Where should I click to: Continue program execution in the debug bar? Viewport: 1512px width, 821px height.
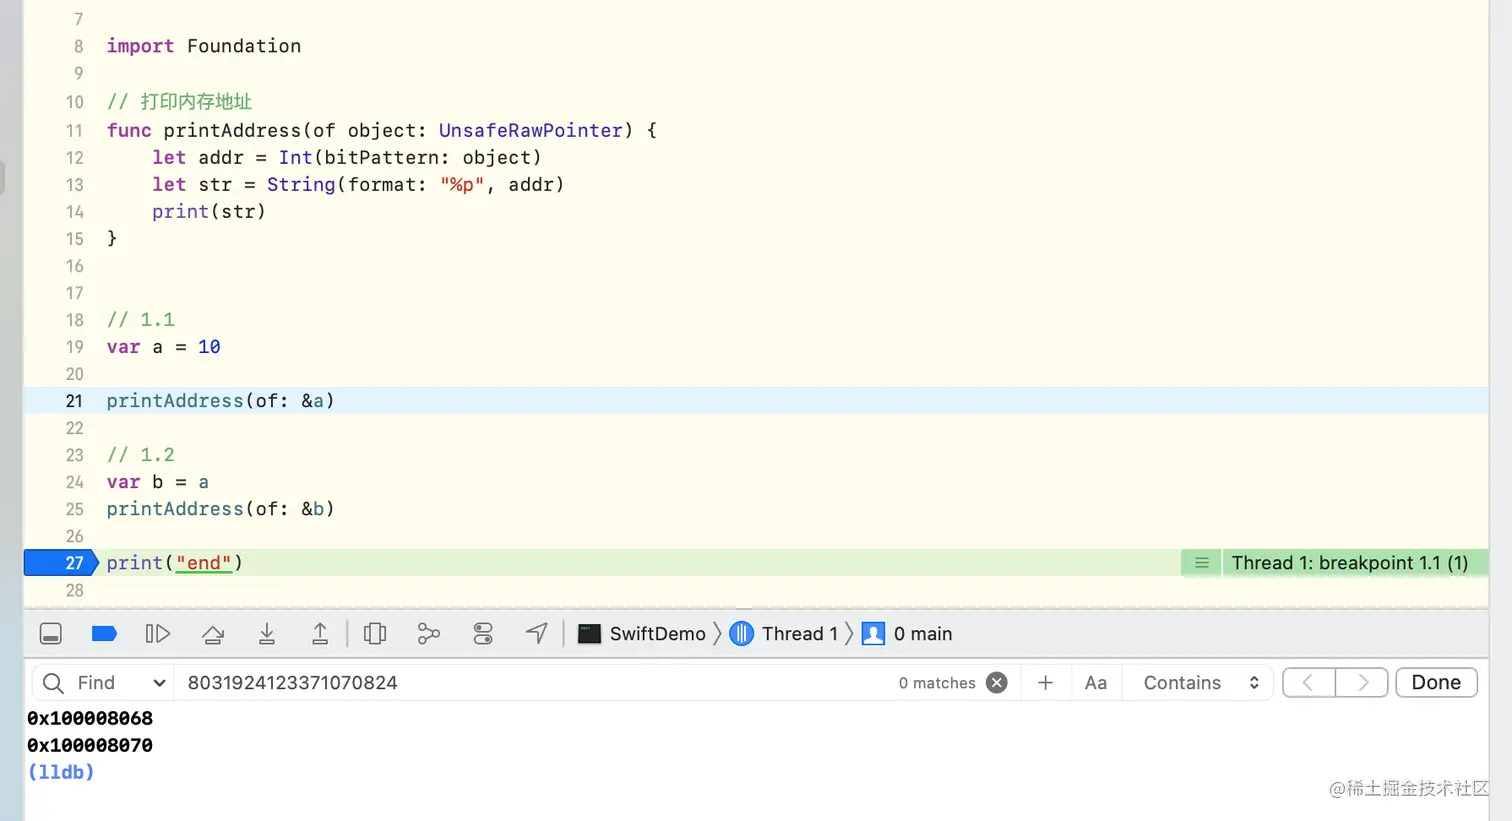pos(158,634)
